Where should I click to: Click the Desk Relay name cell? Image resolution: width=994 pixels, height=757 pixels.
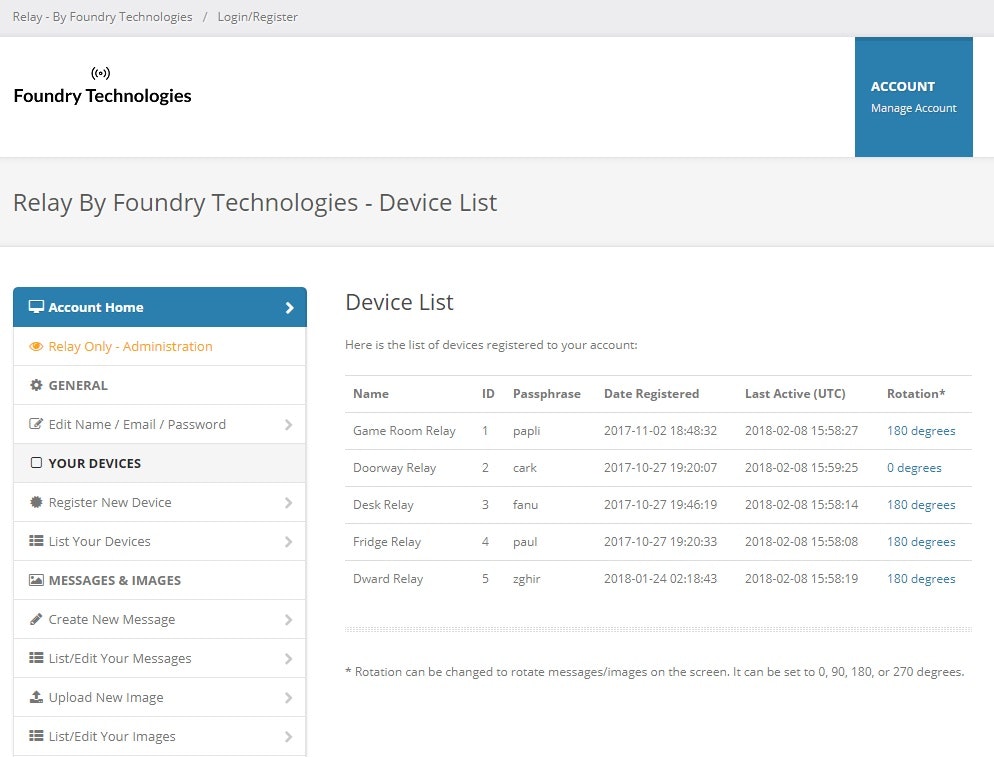click(x=383, y=505)
